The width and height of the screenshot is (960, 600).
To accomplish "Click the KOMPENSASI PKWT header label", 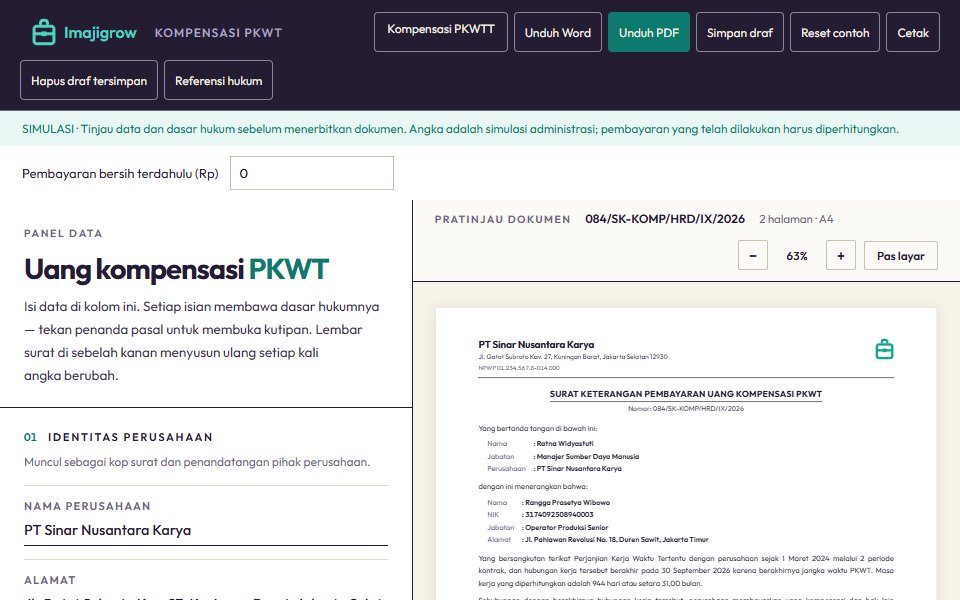I will click(x=218, y=33).
